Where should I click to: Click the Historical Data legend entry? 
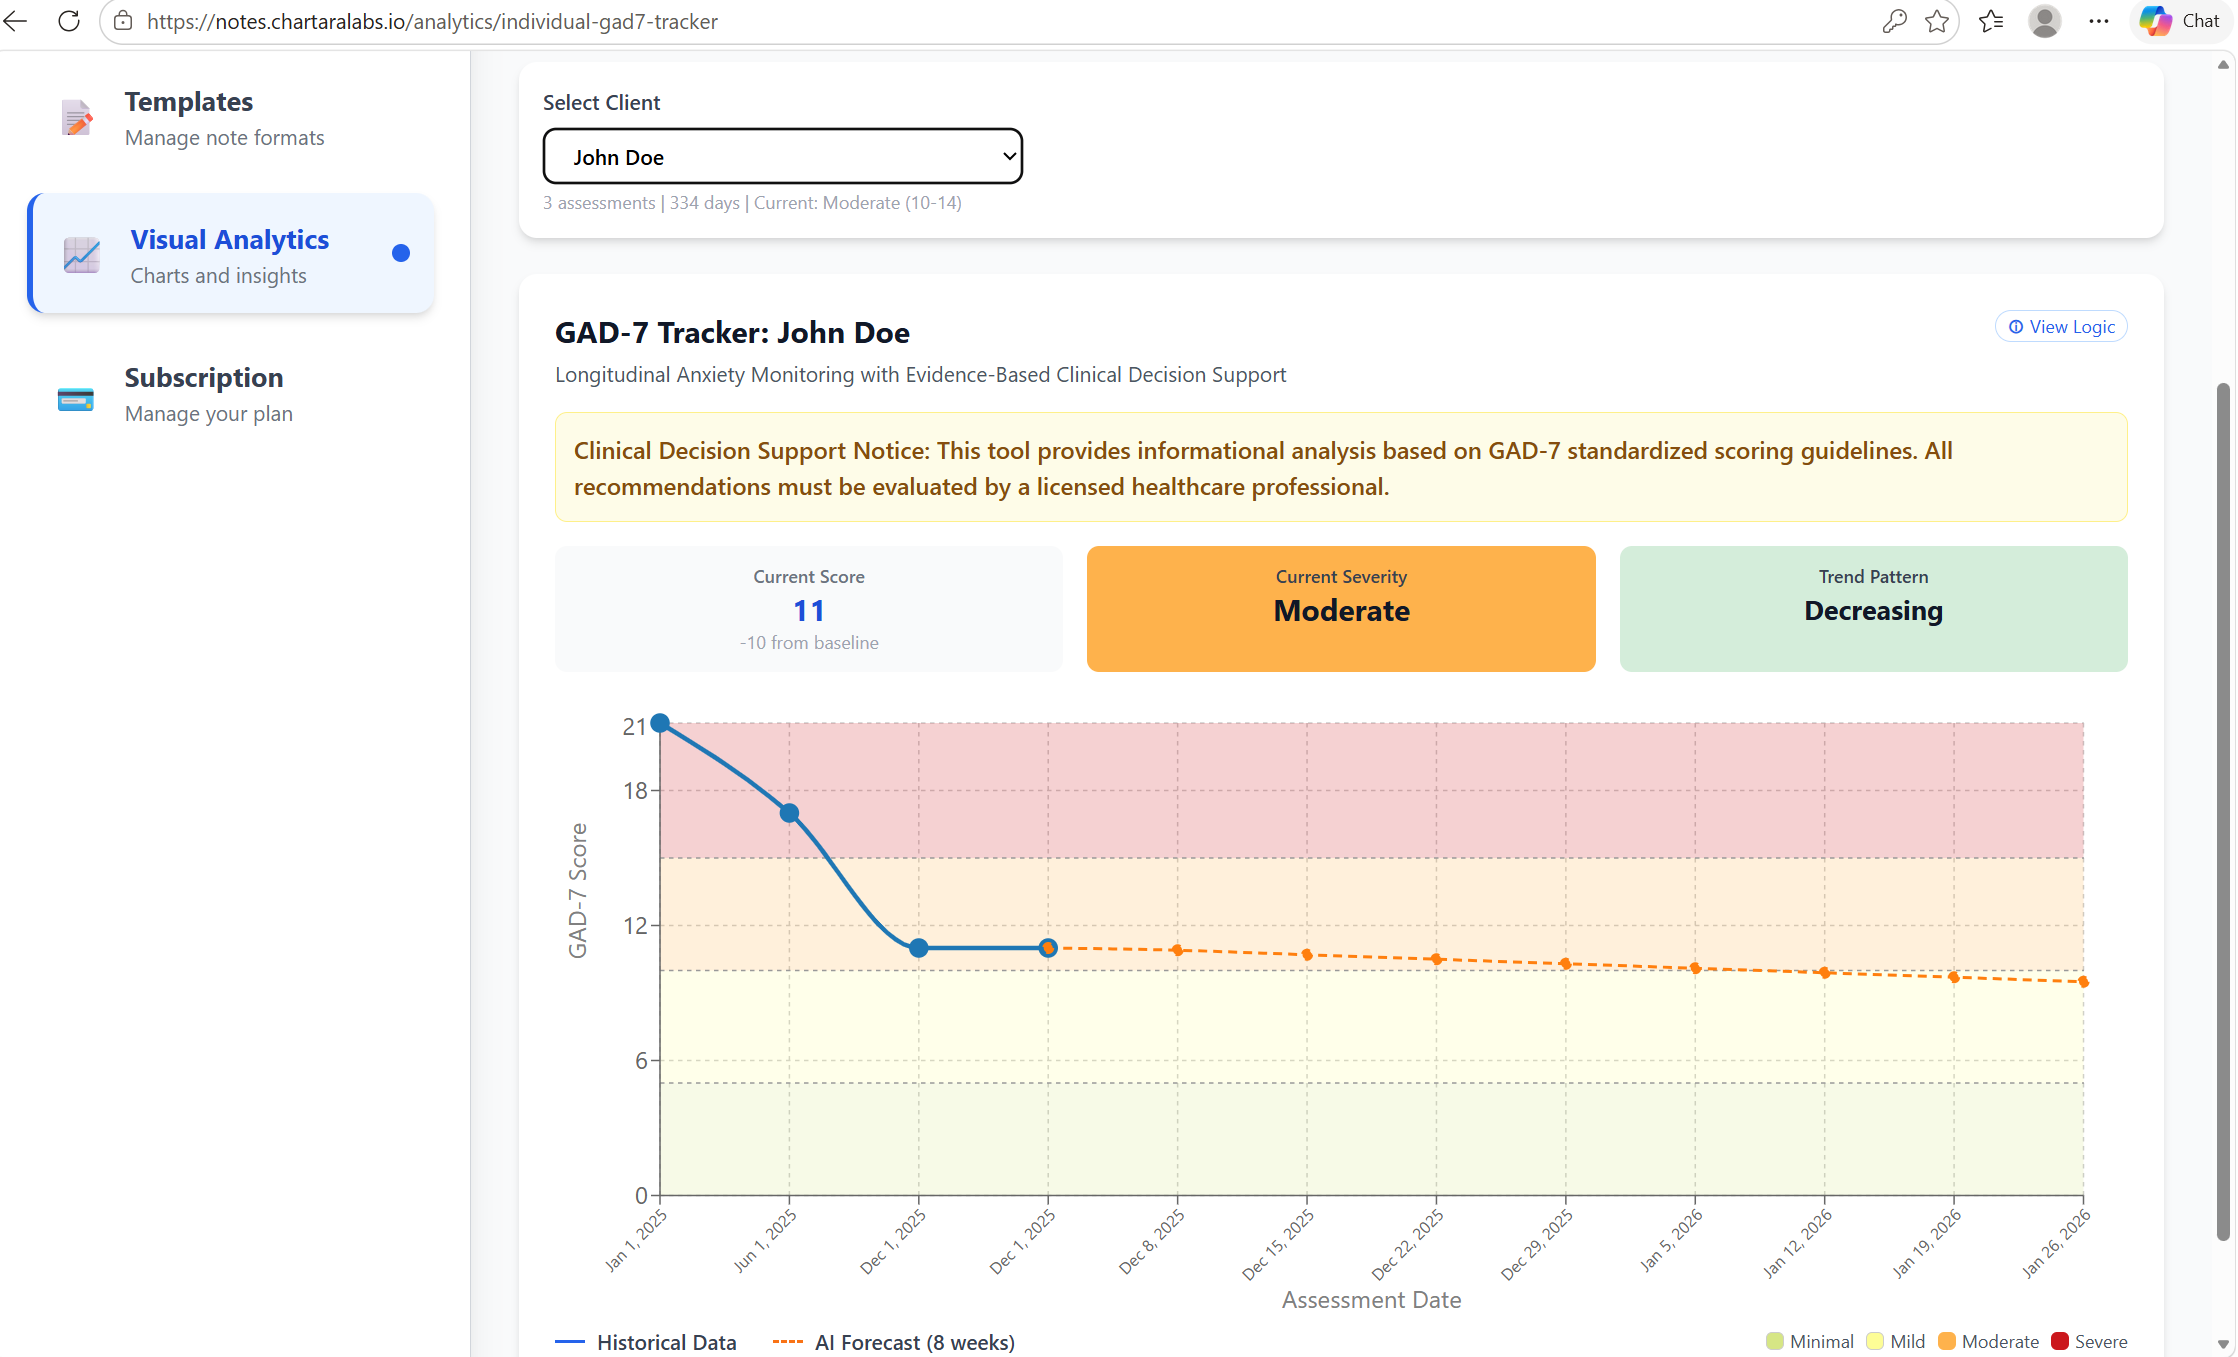click(x=646, y=1342)
